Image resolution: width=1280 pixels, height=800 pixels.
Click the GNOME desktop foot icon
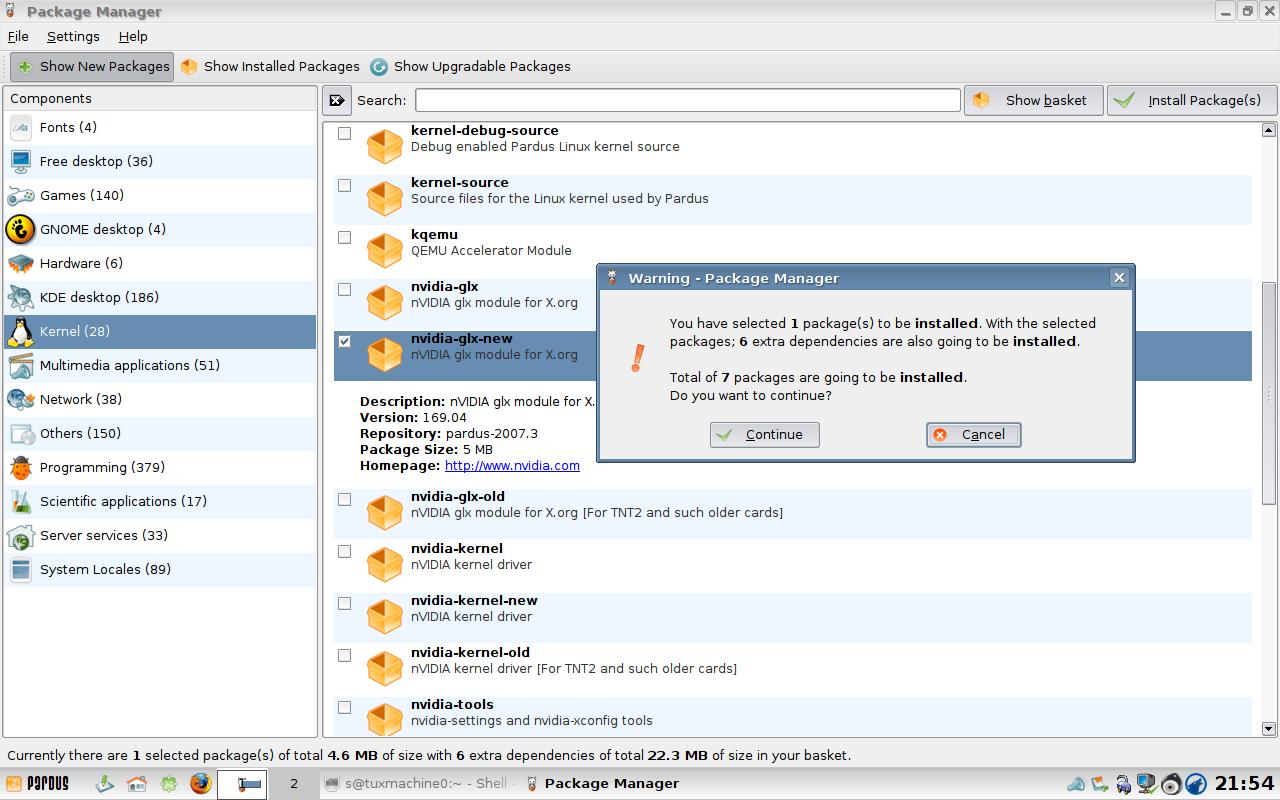click(x=21, y=230)
